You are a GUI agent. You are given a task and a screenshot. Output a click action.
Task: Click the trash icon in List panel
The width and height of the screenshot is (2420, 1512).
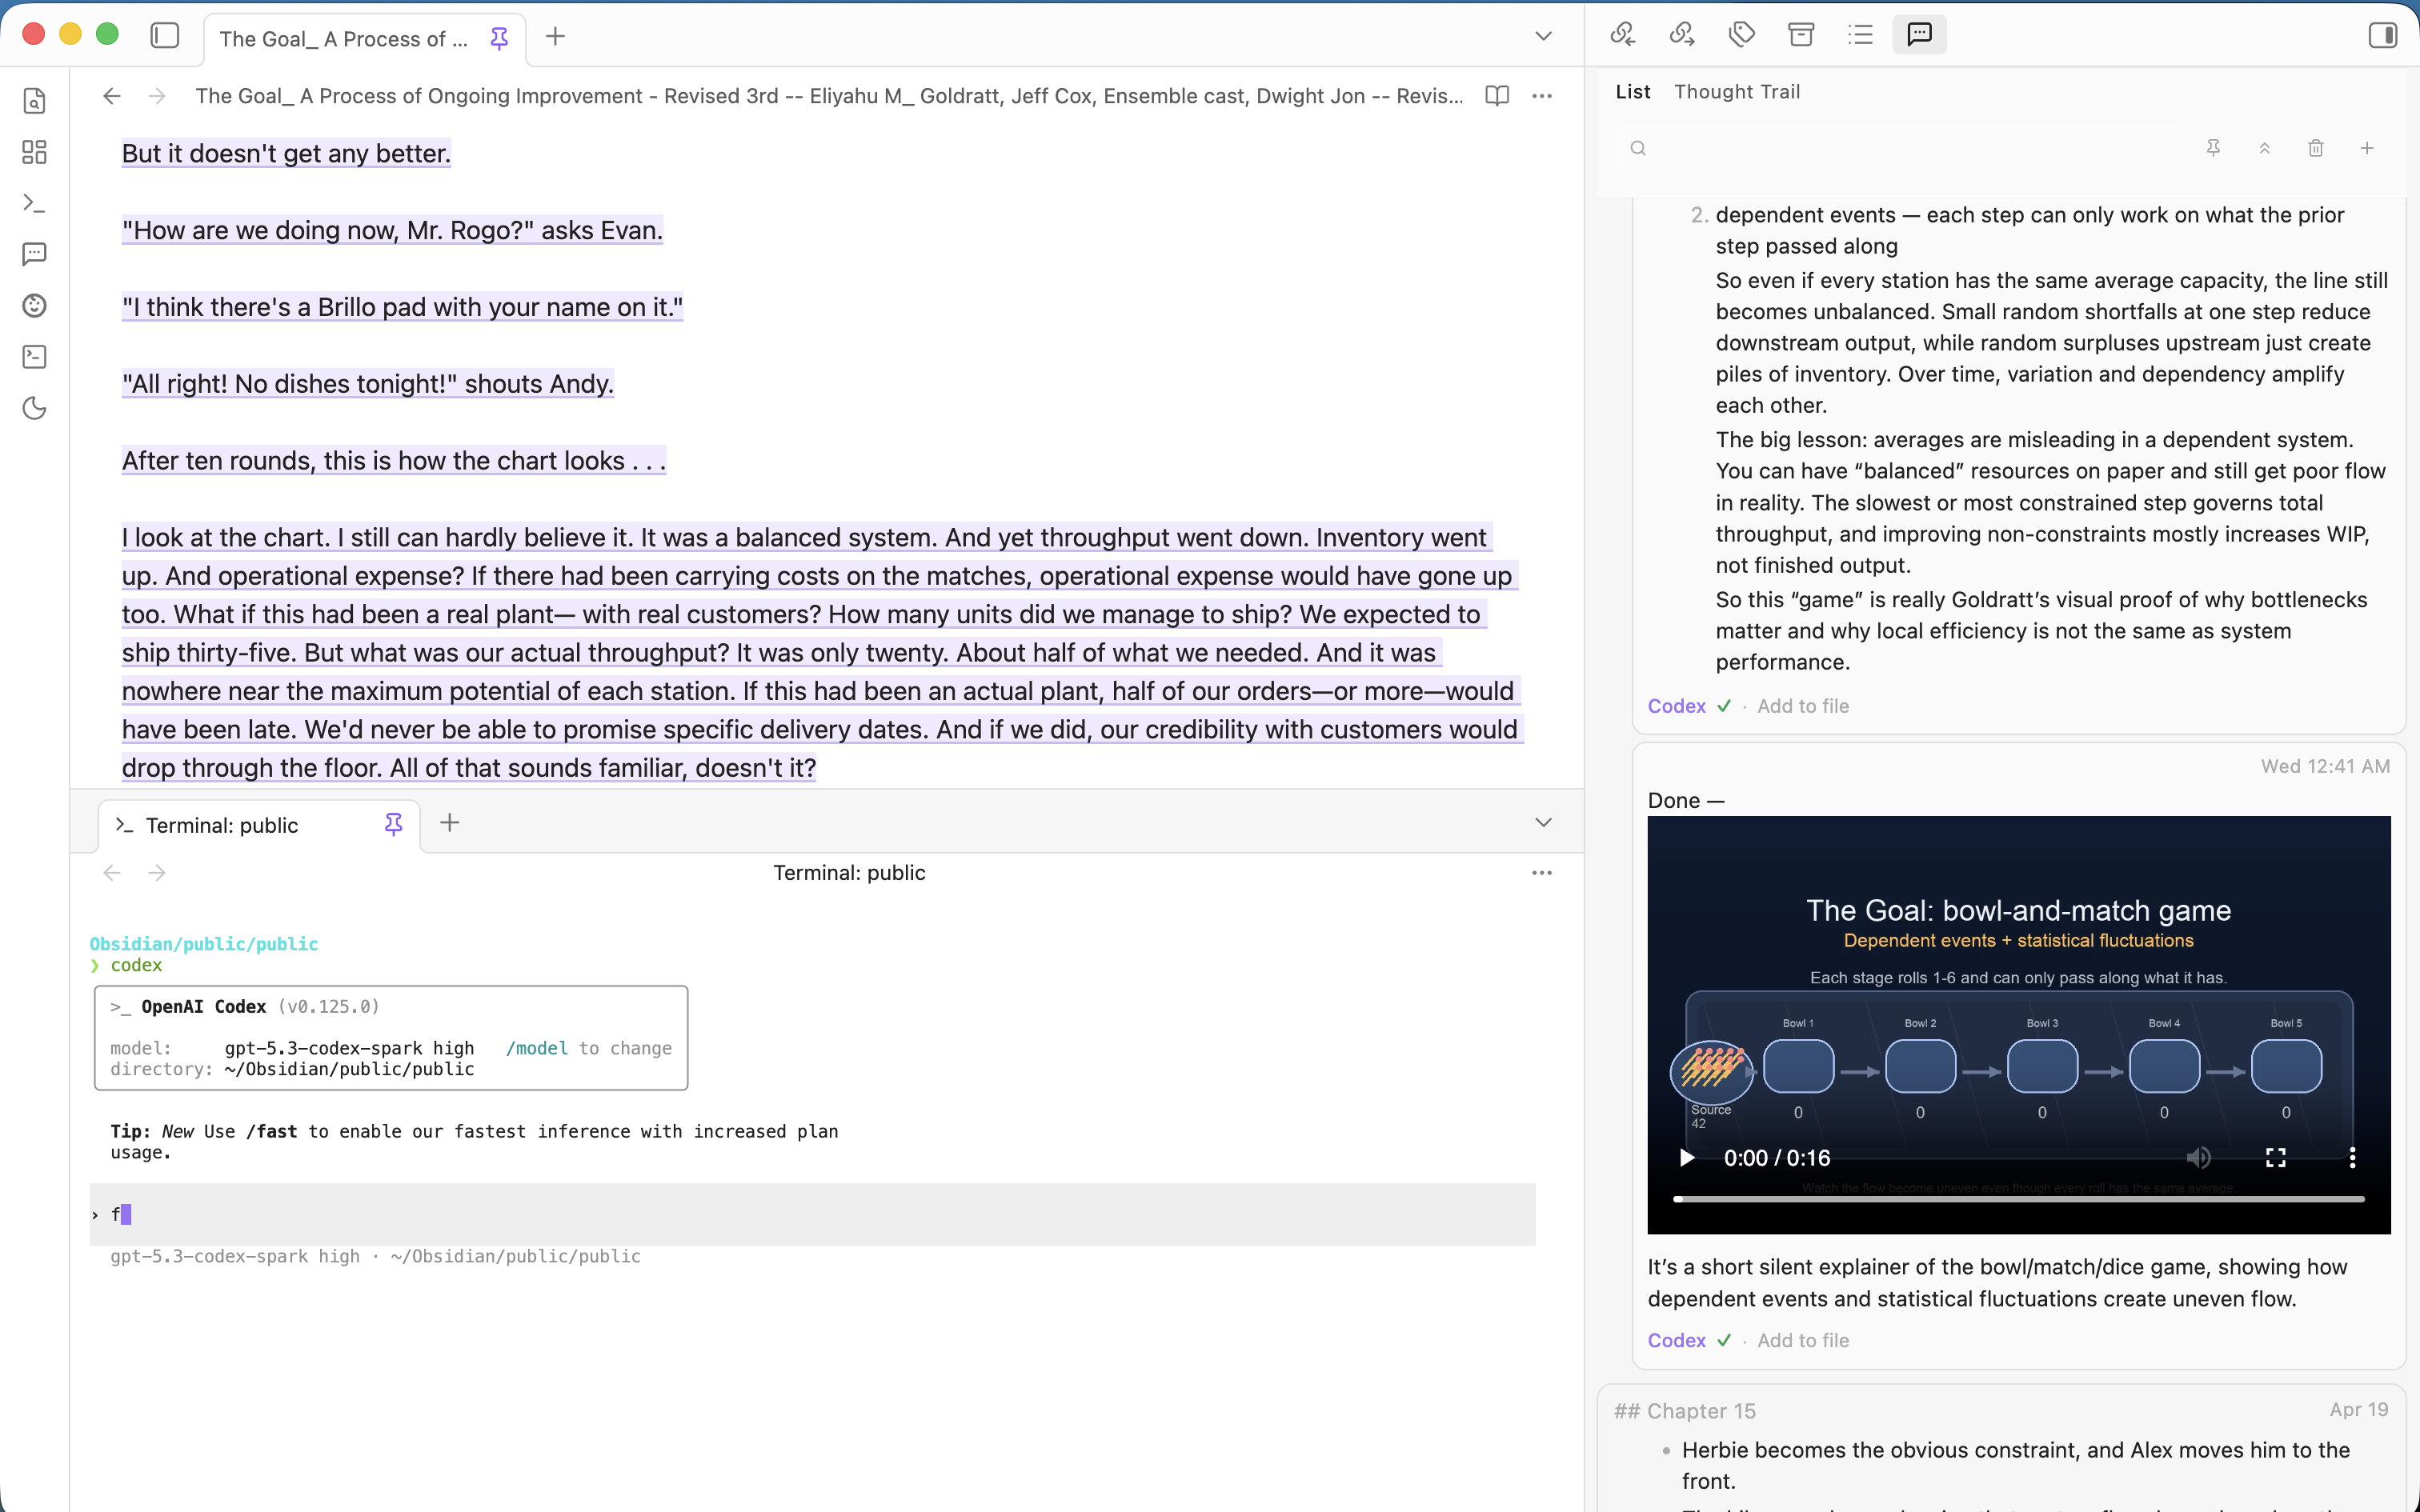(2315, 148)
